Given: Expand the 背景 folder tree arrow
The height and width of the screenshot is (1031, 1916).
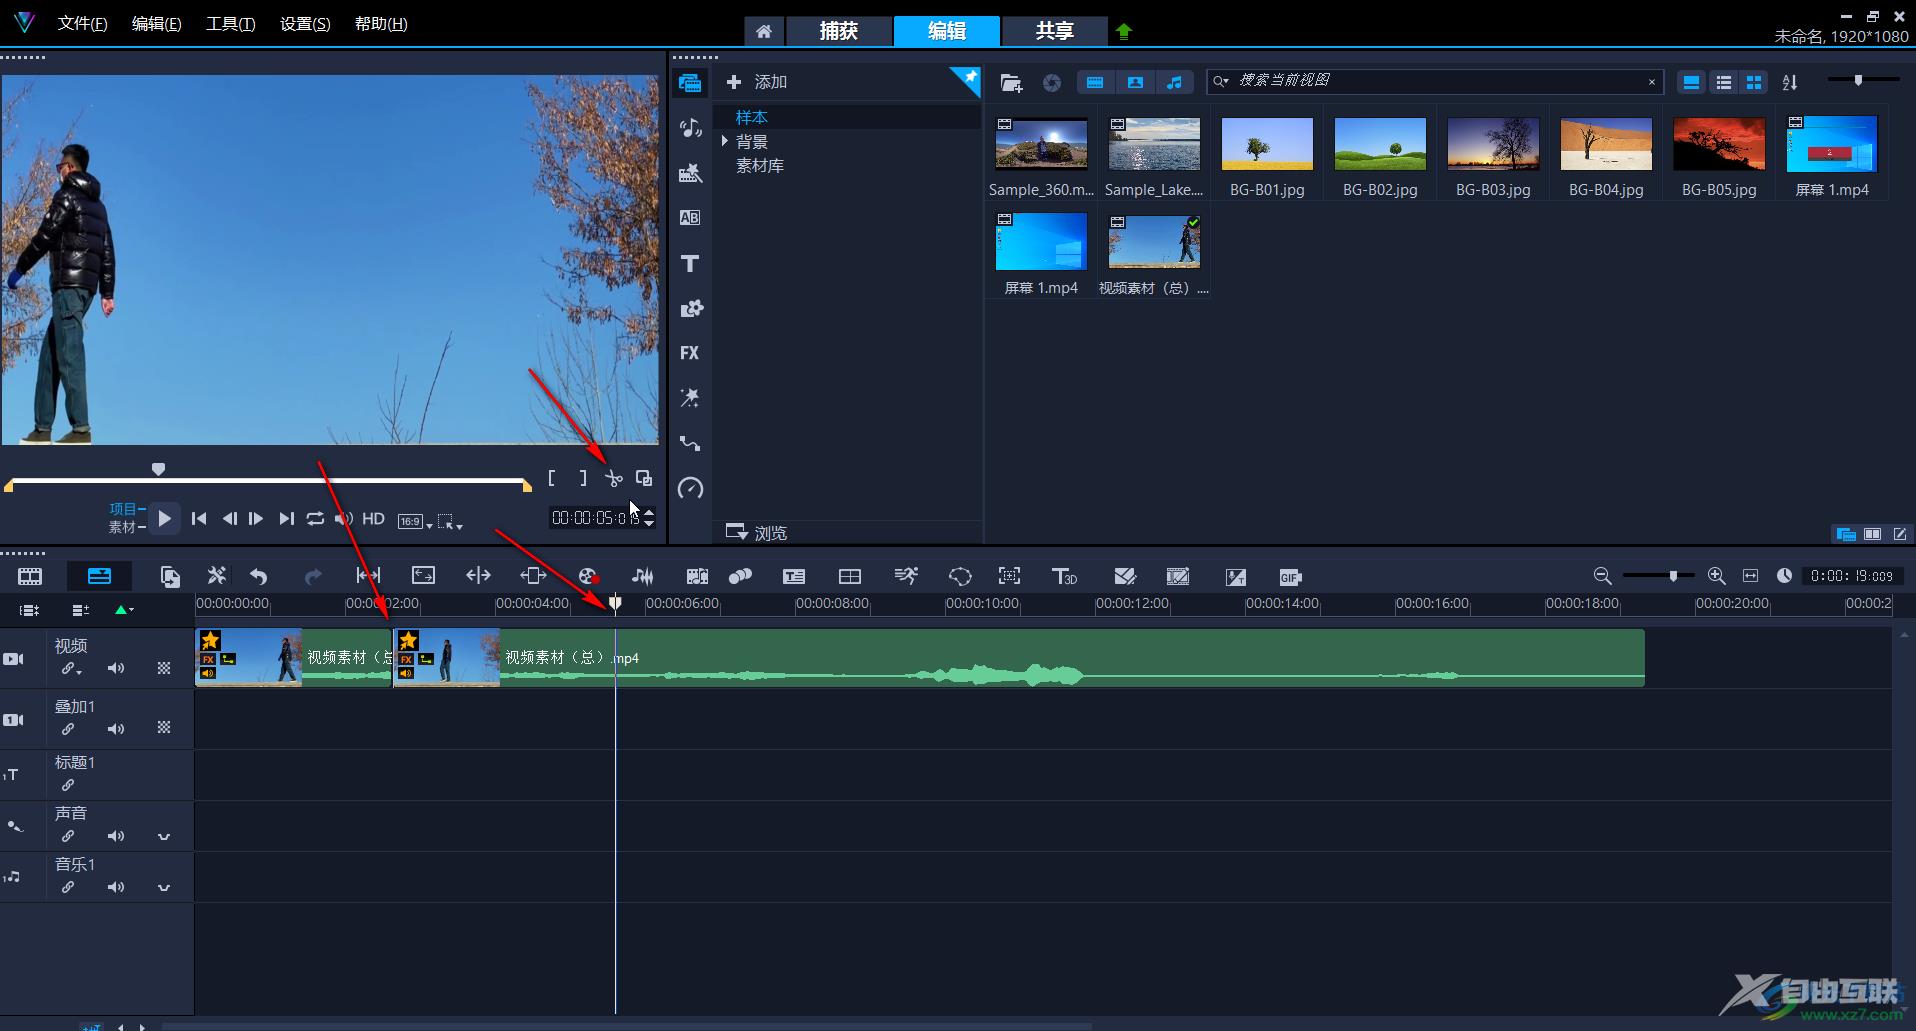Looking at the screenshot, I should (x=725, y=141).
